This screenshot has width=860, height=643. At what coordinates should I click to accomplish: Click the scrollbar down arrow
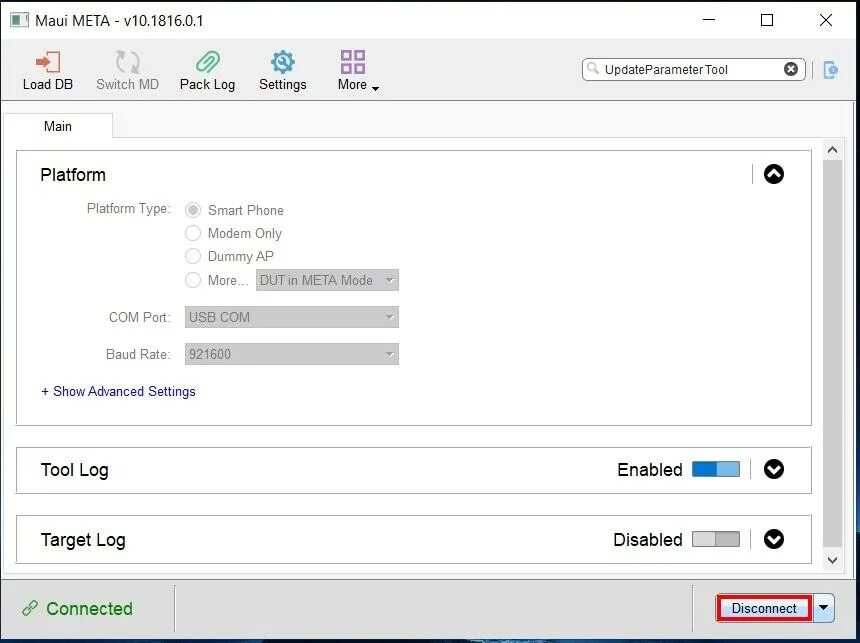click(833, 560)
